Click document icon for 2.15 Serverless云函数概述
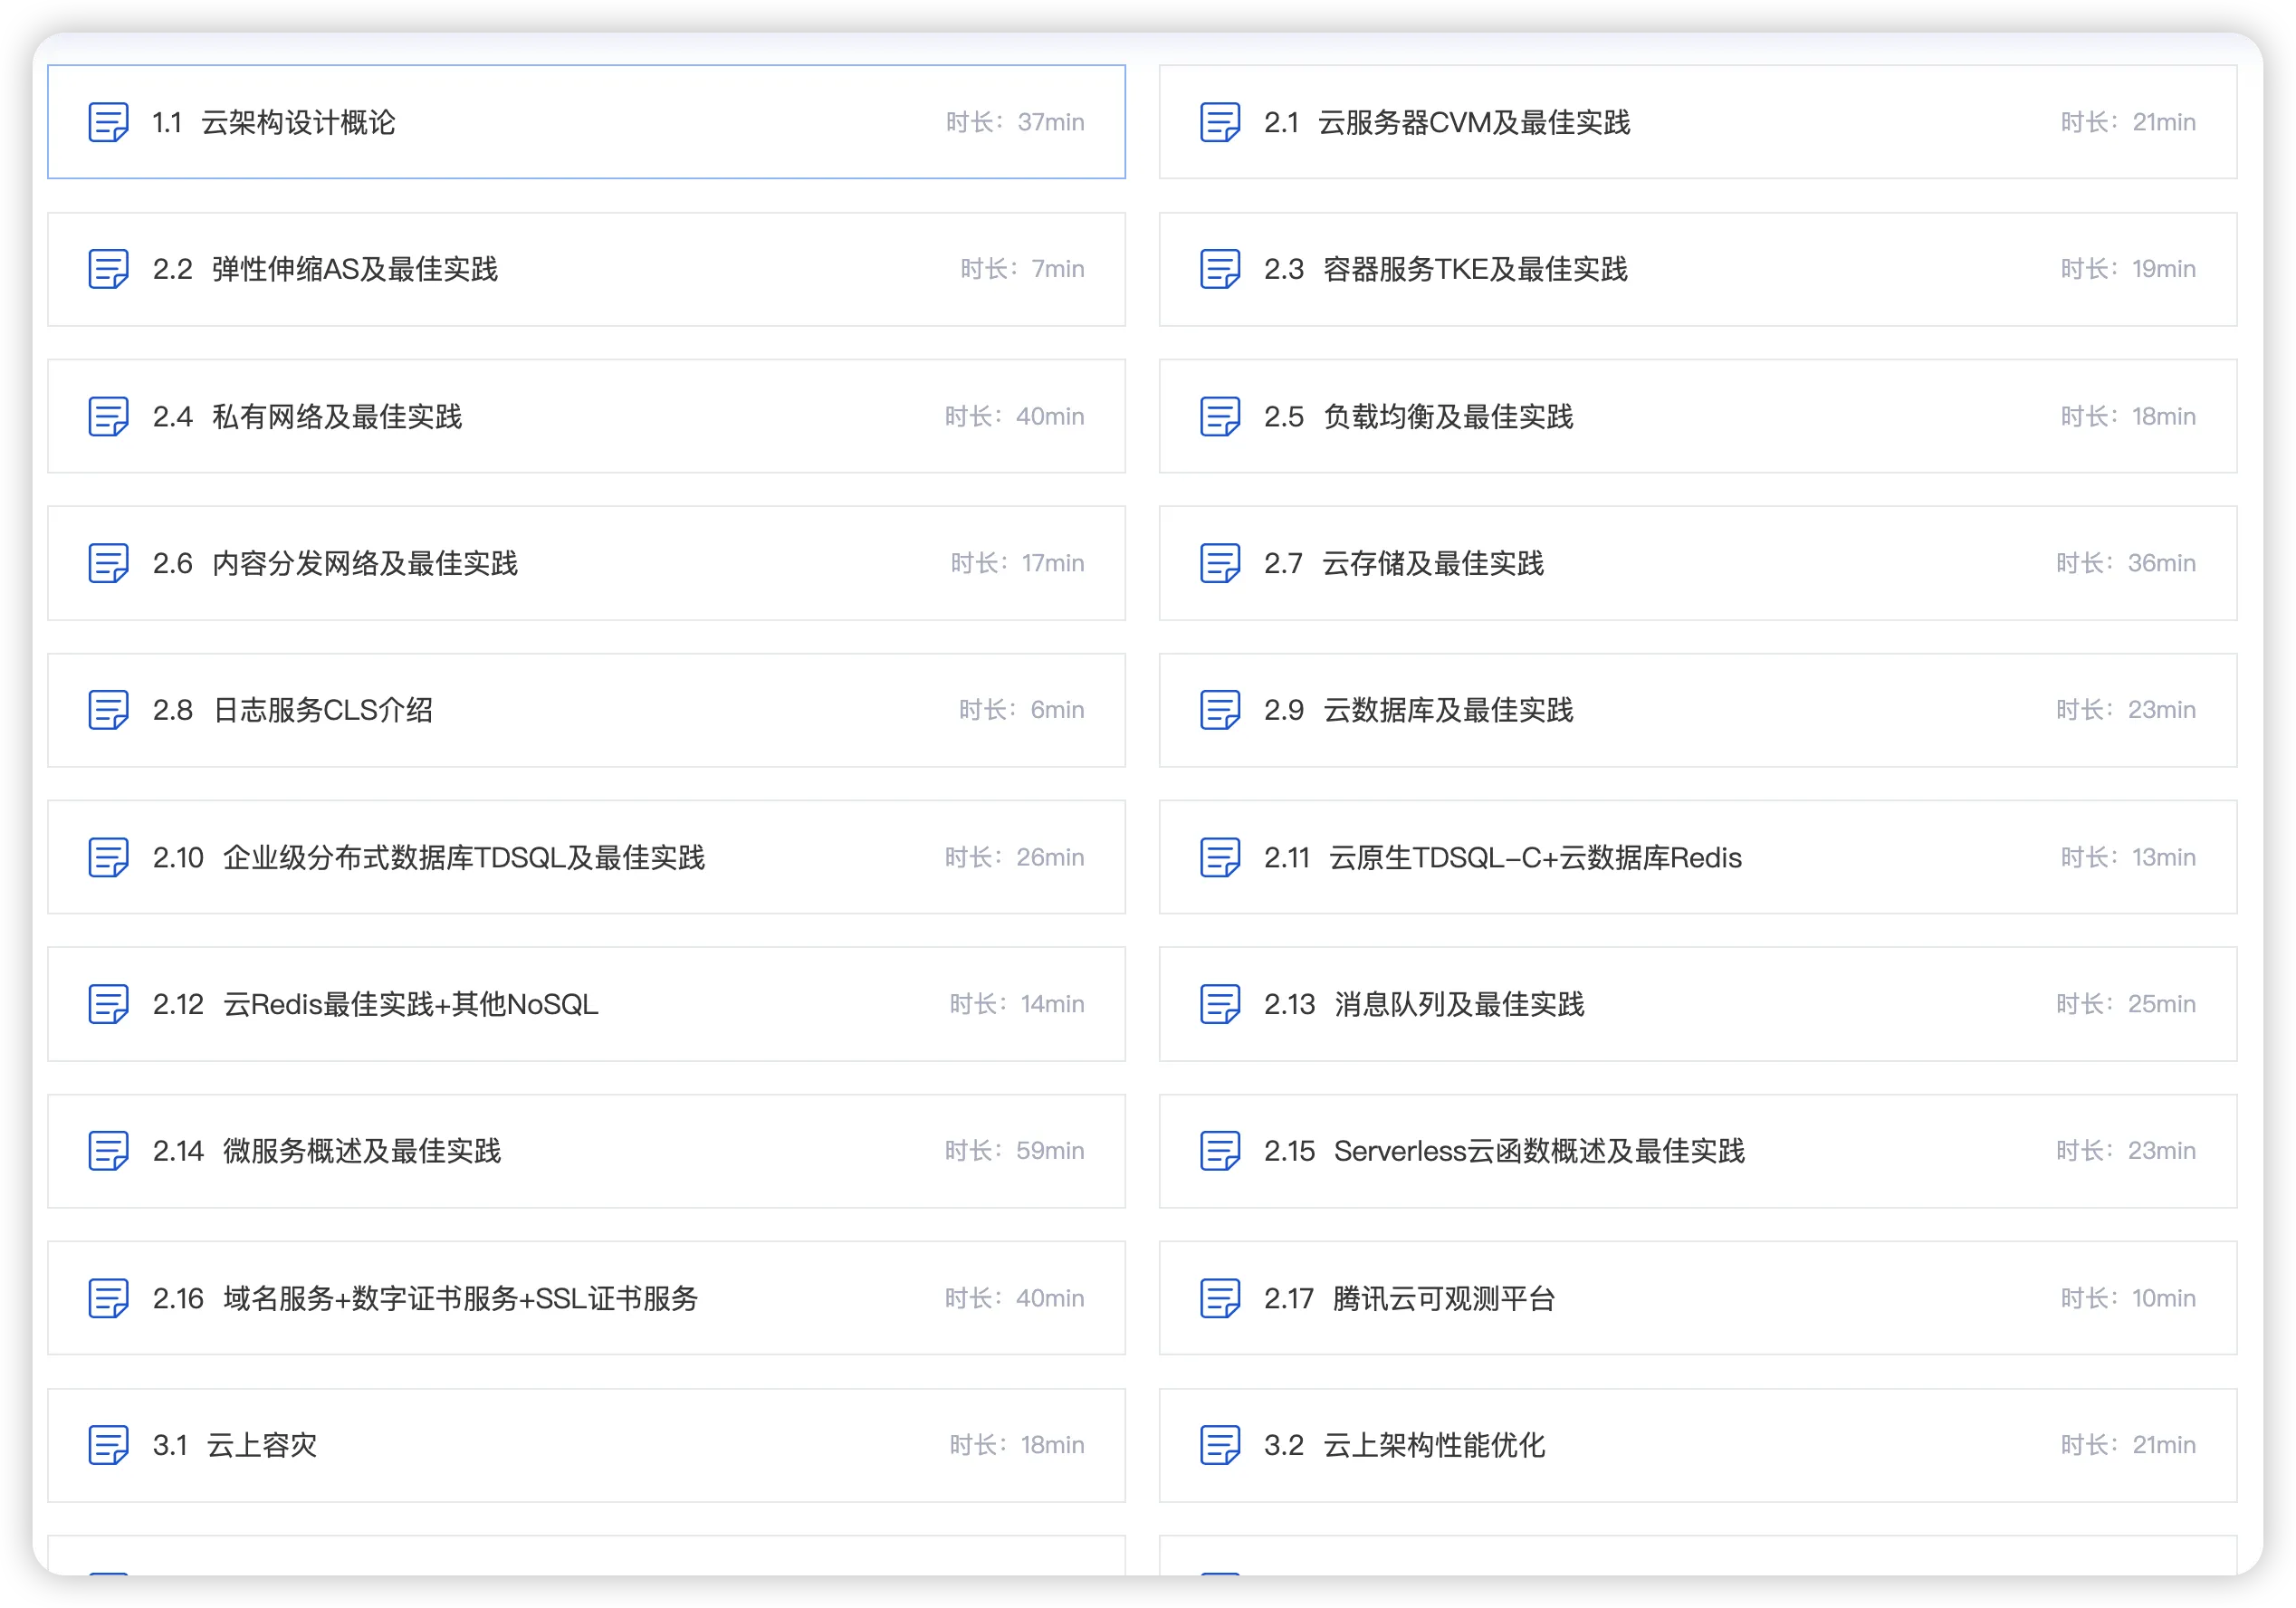The height and width of the screenshot is (1608, 2296). pyautogui.click(x=1220, y=1151)
